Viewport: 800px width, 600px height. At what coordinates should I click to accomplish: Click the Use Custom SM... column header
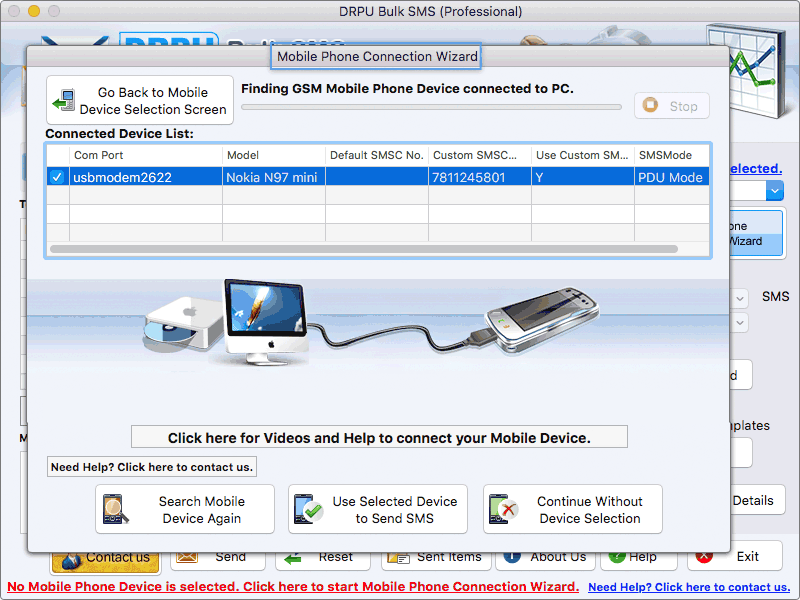[583, 155]
